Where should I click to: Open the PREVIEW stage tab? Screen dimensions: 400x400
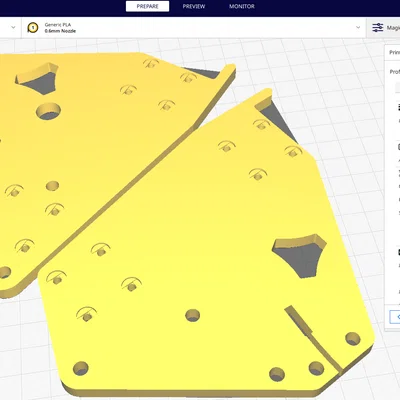(194, 6)
